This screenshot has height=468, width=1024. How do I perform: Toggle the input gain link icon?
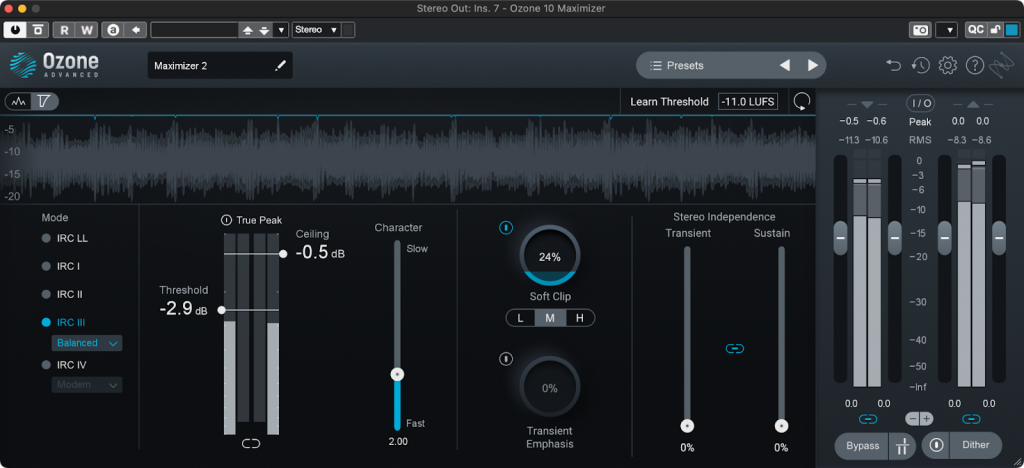click(x=868, y=419)
